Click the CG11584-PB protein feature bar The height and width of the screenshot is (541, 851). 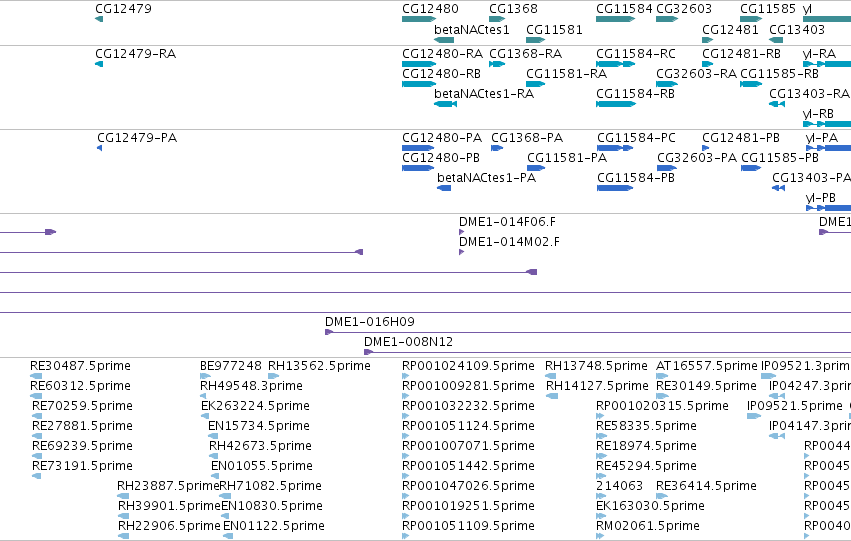click(615, 188)
